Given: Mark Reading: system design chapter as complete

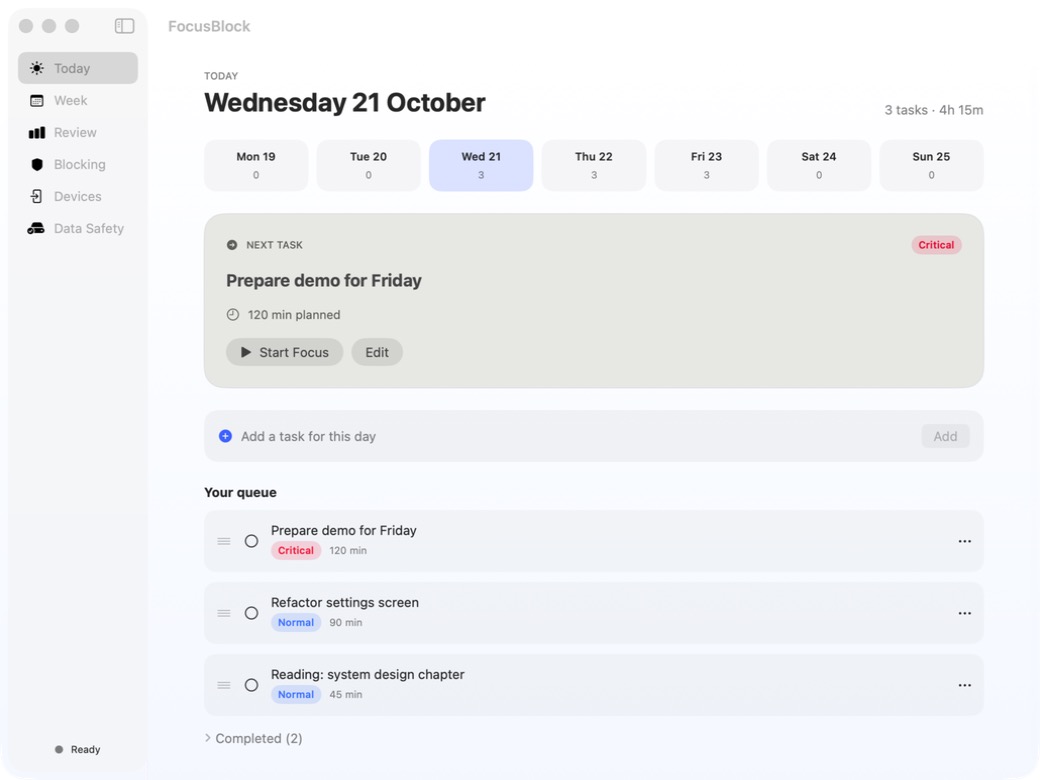Looking at the screenshot, I should [x=251, y=685].
